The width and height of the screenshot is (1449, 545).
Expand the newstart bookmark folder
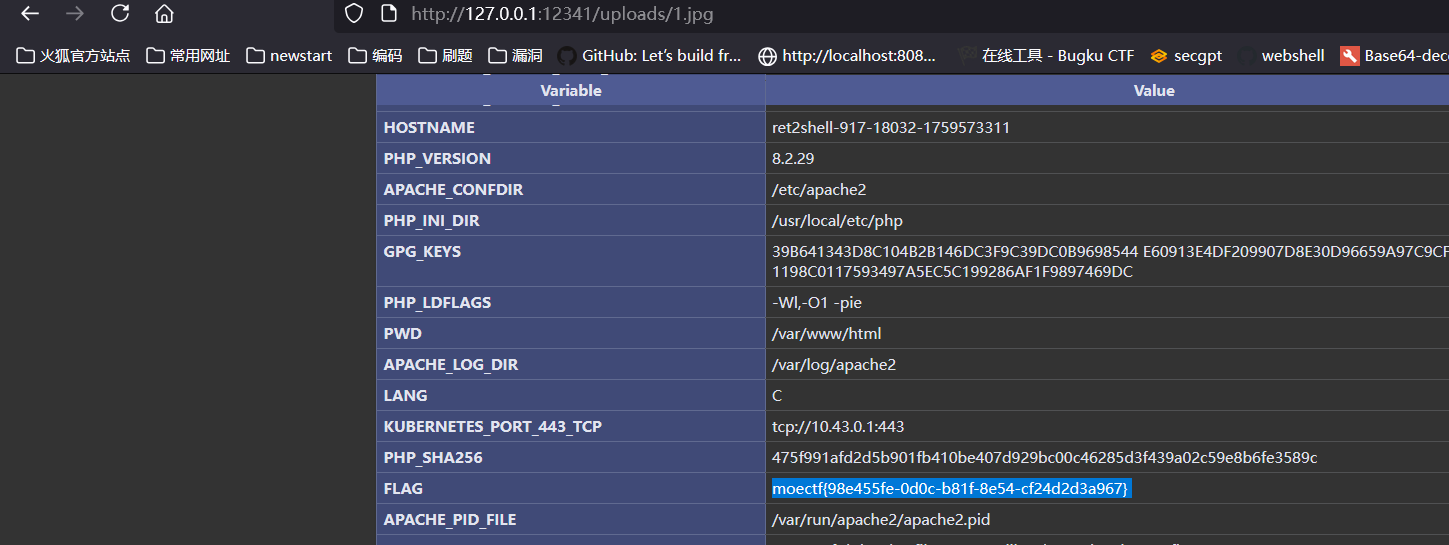click(289, 56)
